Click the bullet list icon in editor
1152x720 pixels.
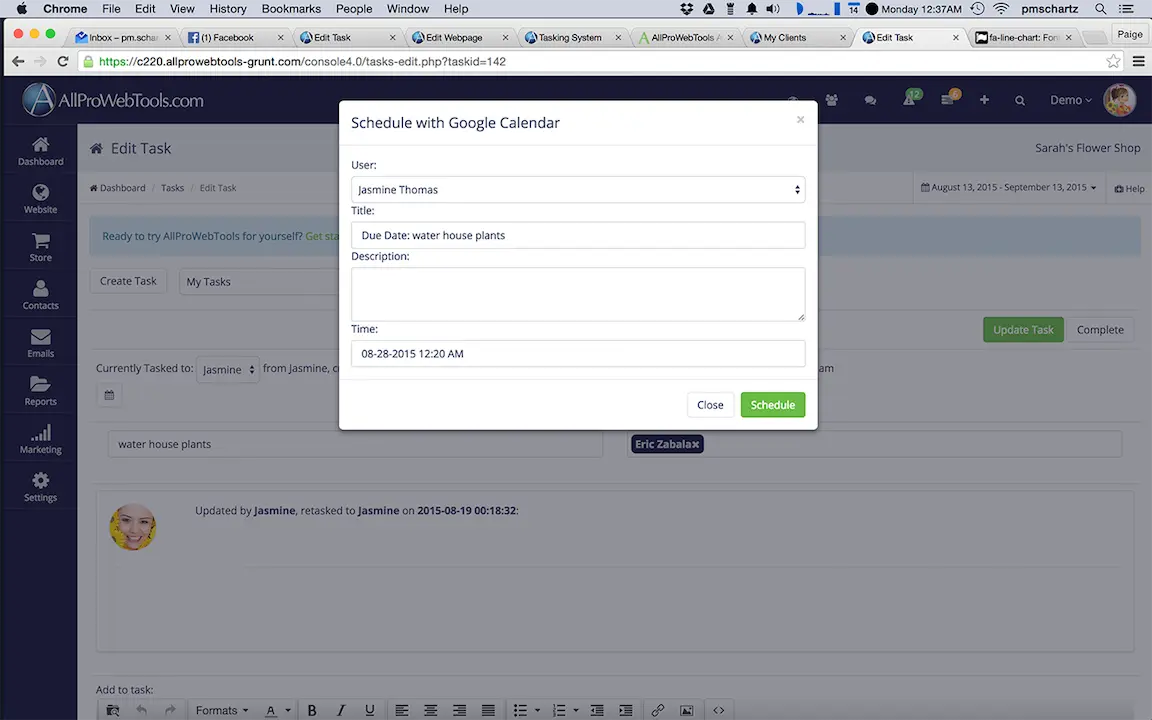(x=520, y=710)
